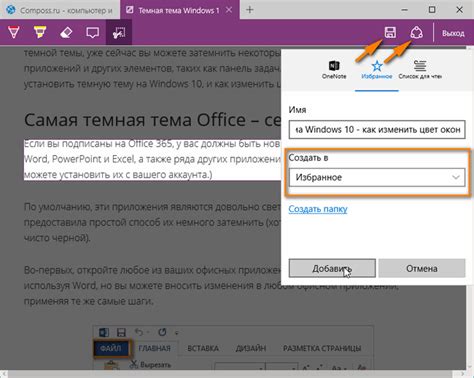Maximize the browser window
This screenshot has height=378, width=474.
pos(432,10)
